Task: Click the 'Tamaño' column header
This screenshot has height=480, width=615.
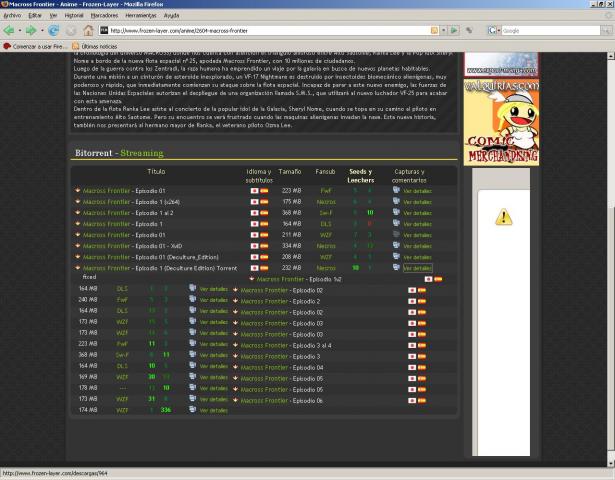Action: tap(290, 171)
